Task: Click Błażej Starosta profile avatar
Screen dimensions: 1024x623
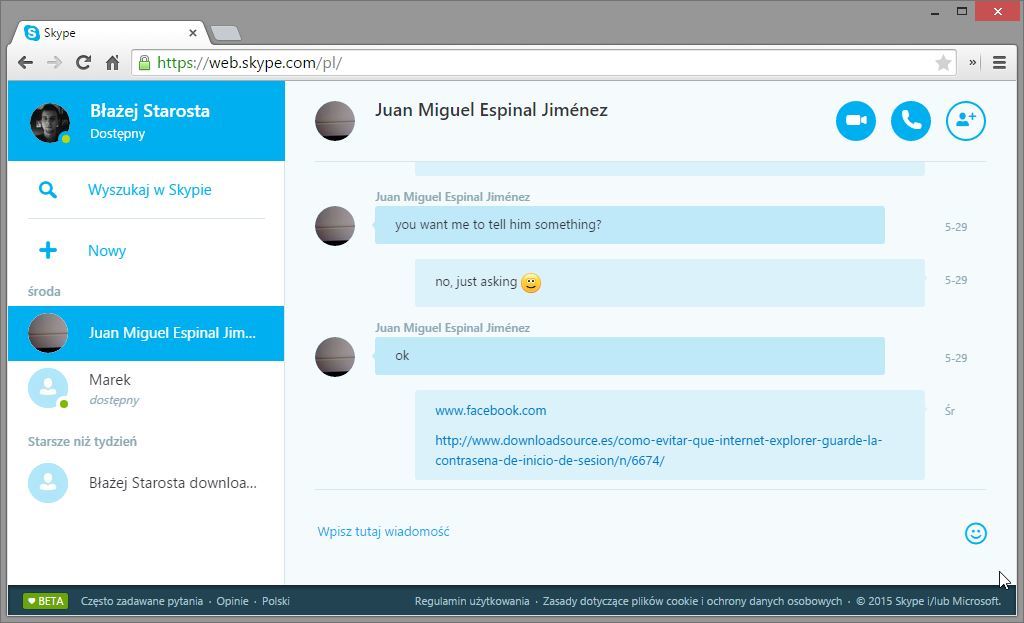Action: click(x=50, y=122)
